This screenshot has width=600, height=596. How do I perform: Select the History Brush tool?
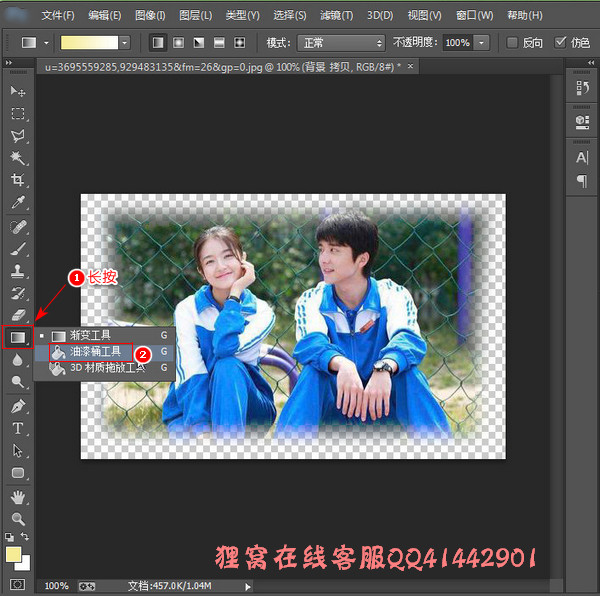(x=17, y=293)
